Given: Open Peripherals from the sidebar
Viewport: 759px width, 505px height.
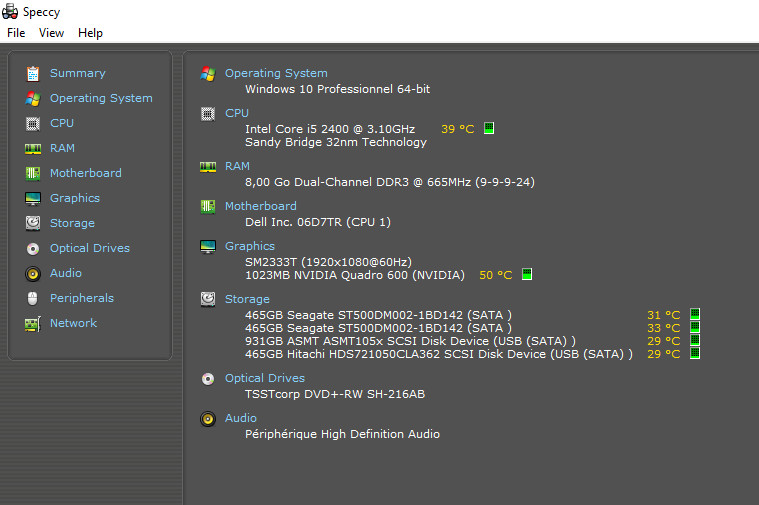Looking at the screenshot, I should [x=82, y=298].
